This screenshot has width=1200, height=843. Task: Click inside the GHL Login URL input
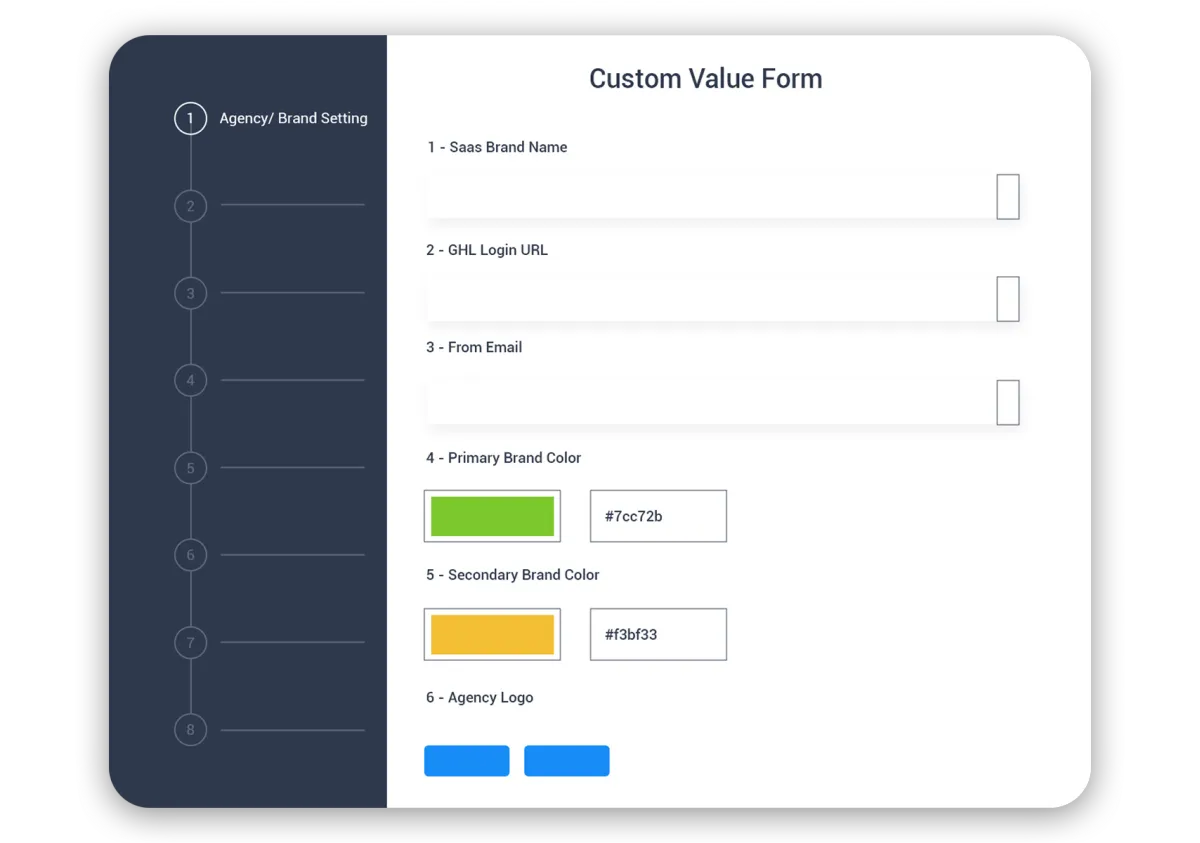700,299
